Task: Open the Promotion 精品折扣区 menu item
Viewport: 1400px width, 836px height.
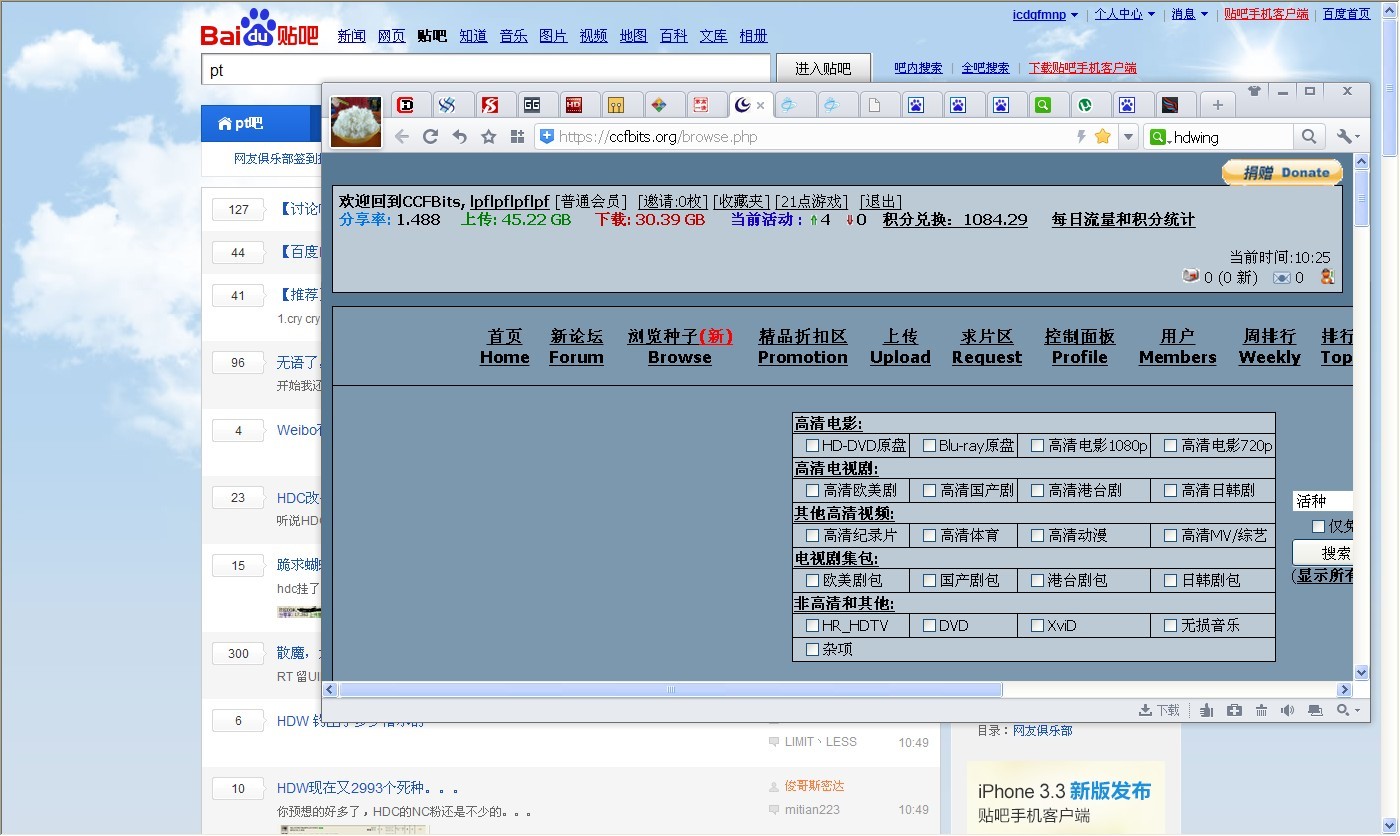Action: [x=802, y=347]
